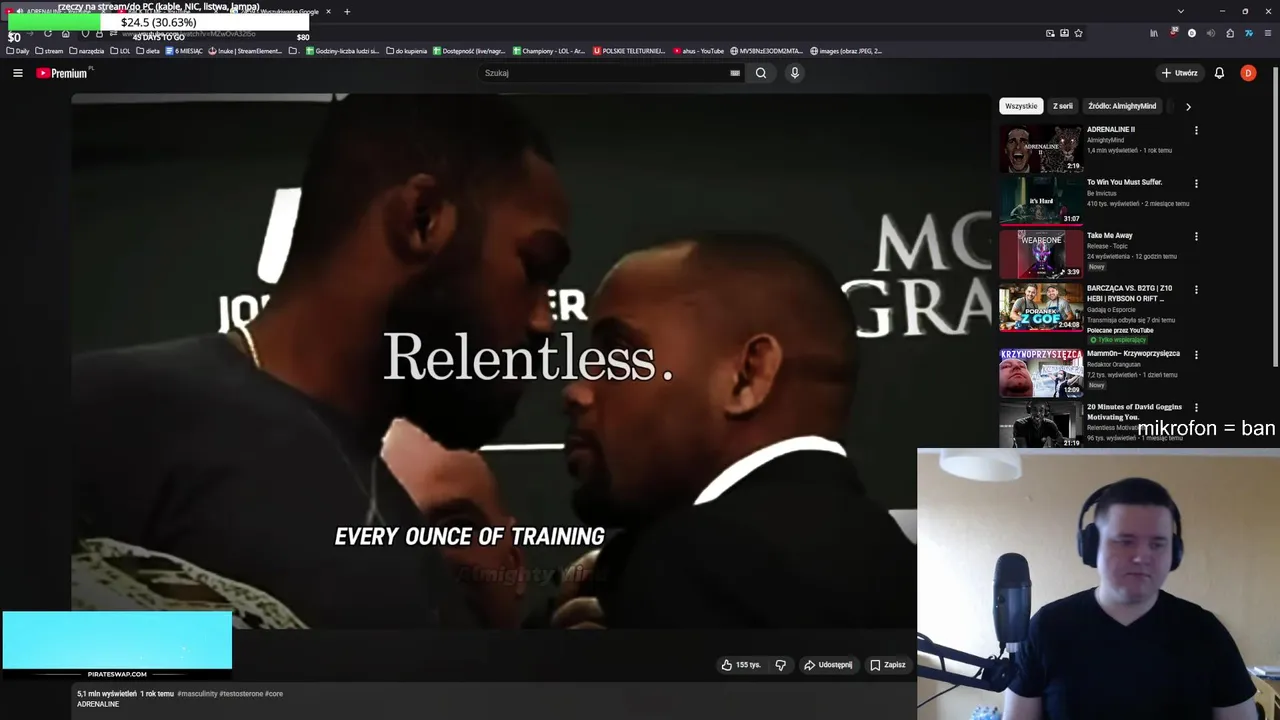Open the LOL bookmarks folder
This screenshot has width=1280, height=720.
[120, 51]
